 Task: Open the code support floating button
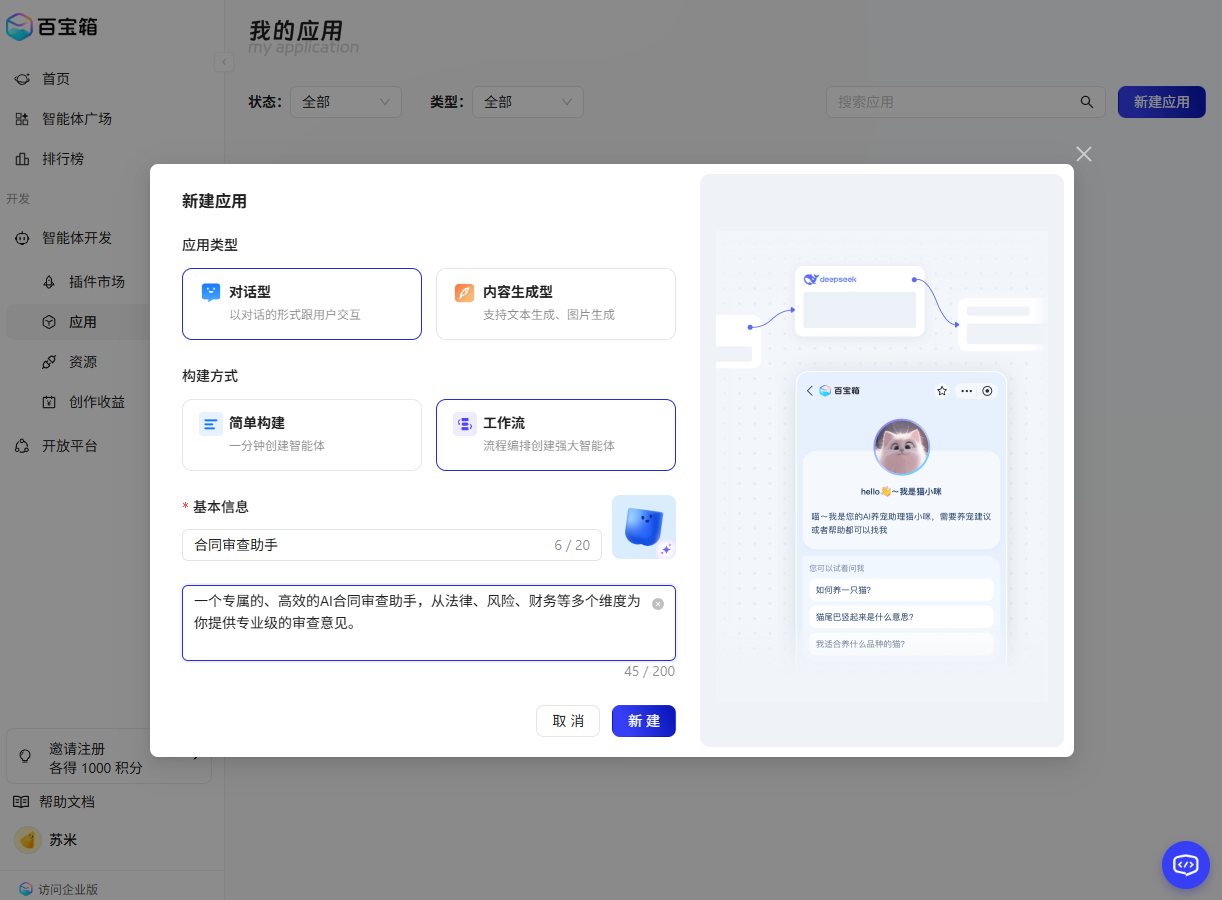(1185, 865)
